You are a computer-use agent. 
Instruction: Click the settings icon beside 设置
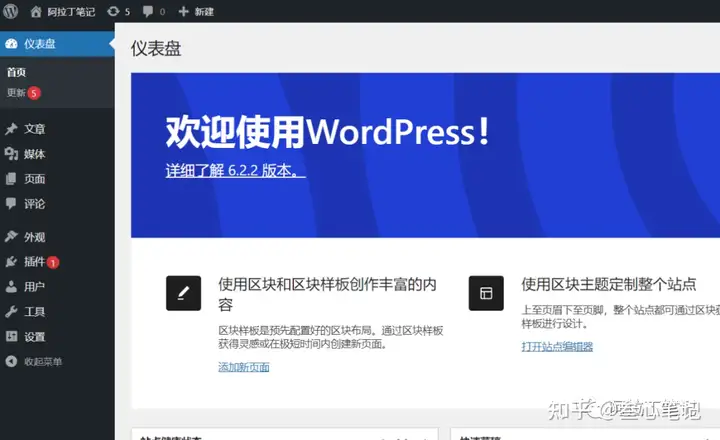tap(11, 336)
